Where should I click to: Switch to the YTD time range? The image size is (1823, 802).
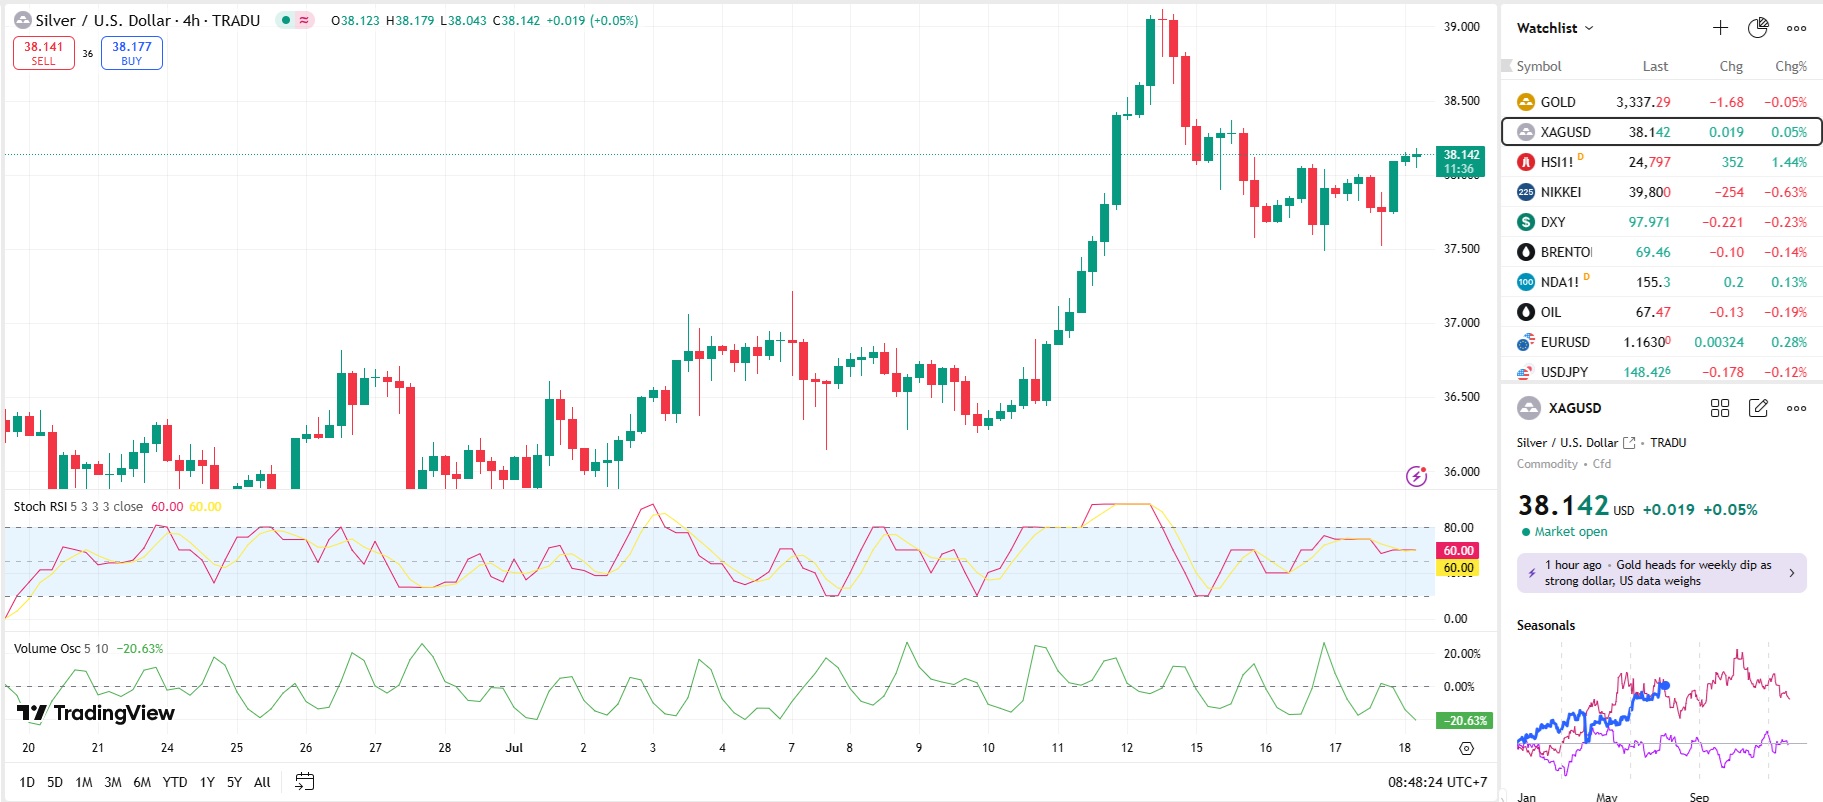pos(175,782)
